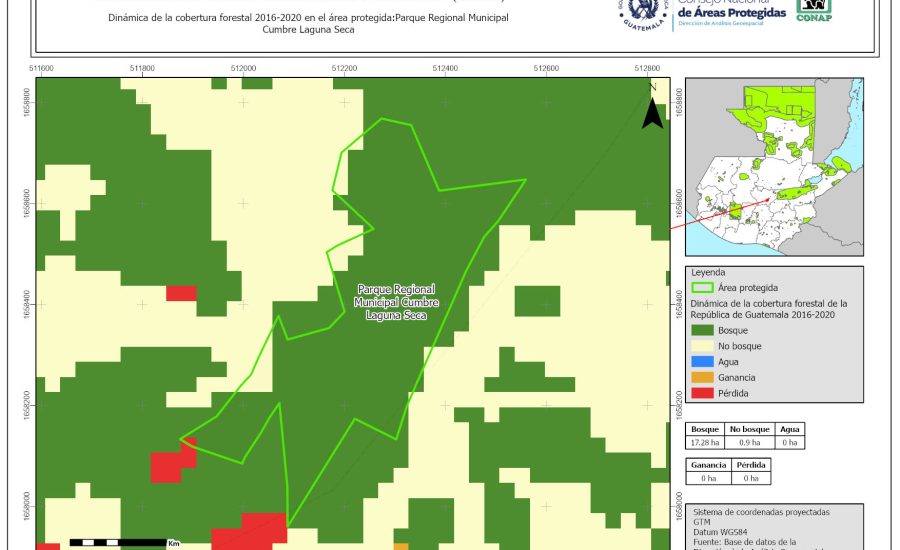Click the orange gain pixel at map bottom
Viewport: 900px width, 550px height.
tap(401, 546)
